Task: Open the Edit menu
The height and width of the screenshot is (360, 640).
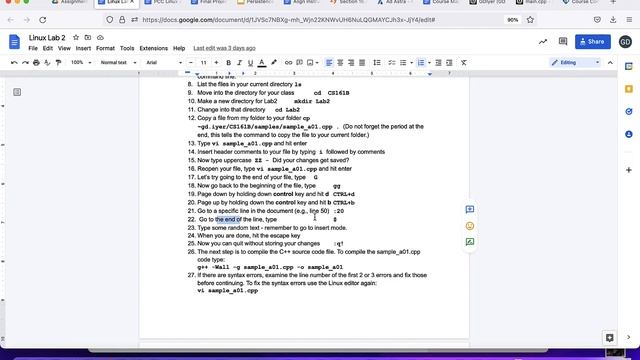Action: tap(48, 48)
